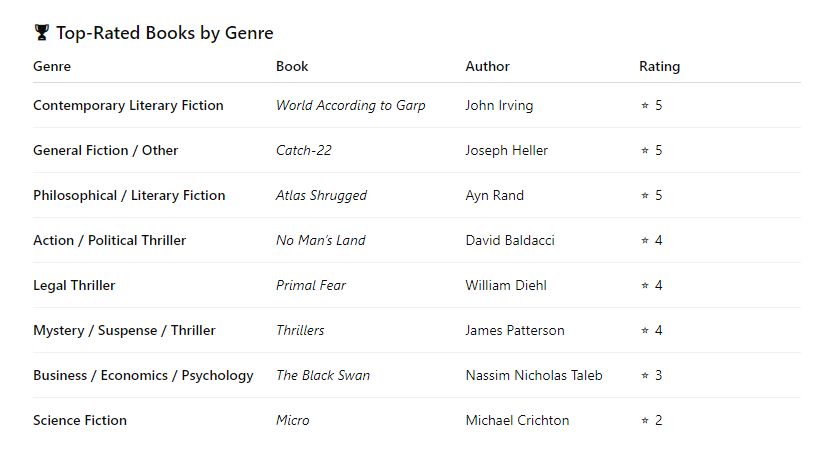Click the Genre column header

52,66
